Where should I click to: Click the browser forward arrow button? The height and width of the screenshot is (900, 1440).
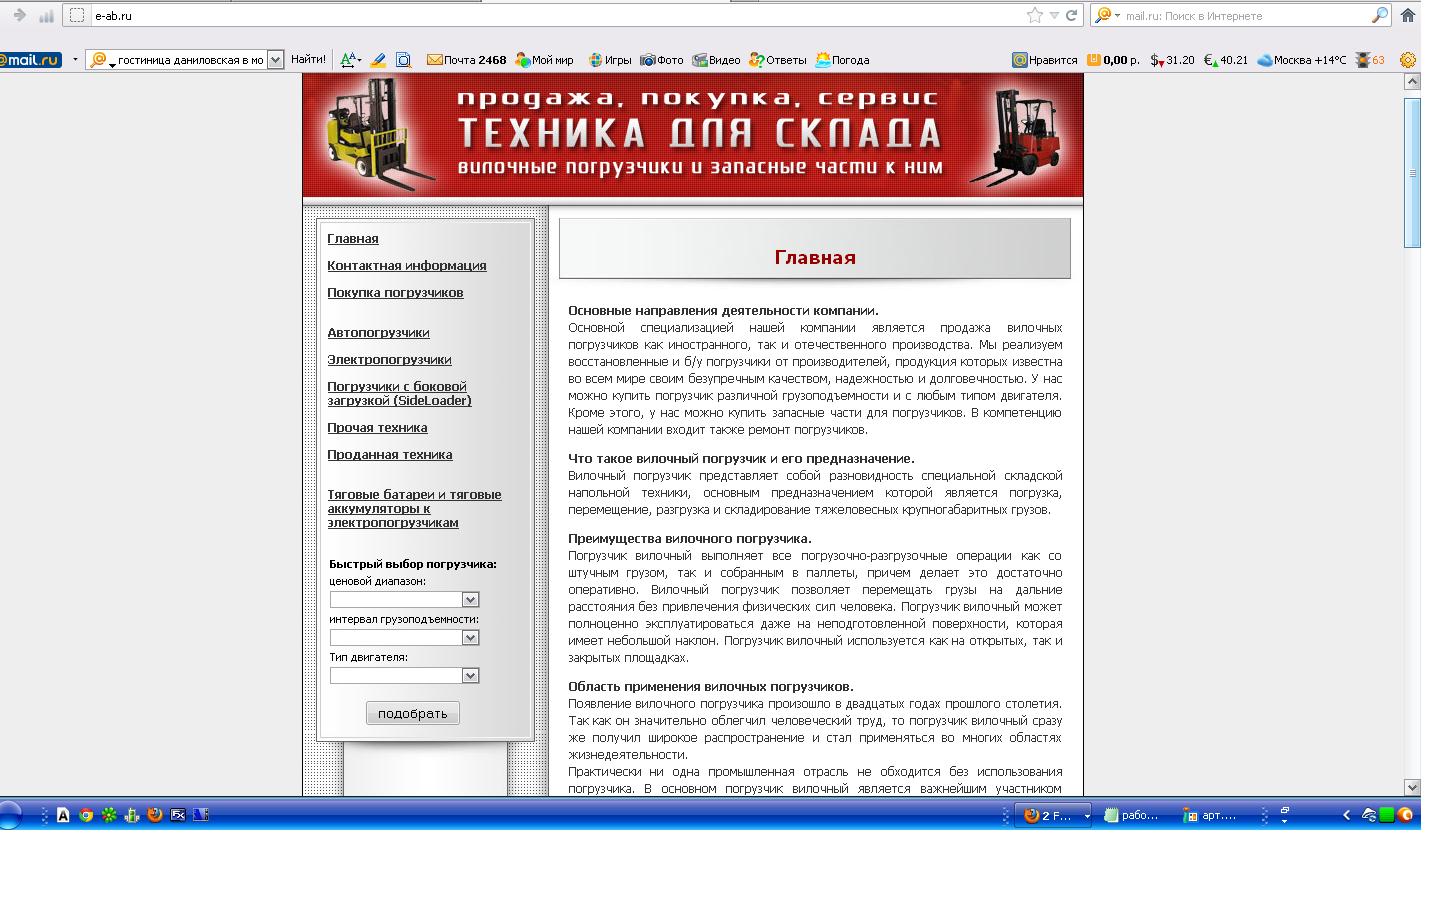click(19, 15)
